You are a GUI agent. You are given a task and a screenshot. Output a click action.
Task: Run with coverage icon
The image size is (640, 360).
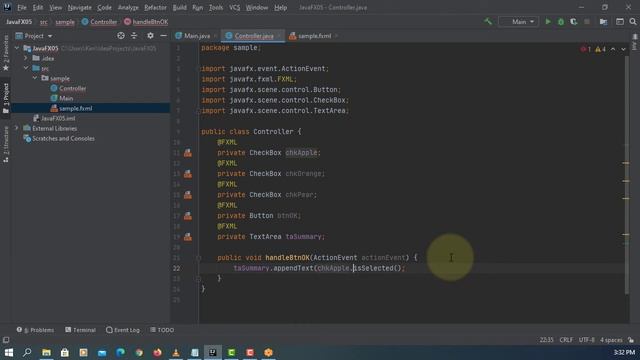pyautogui.click(x=573, y=22)
